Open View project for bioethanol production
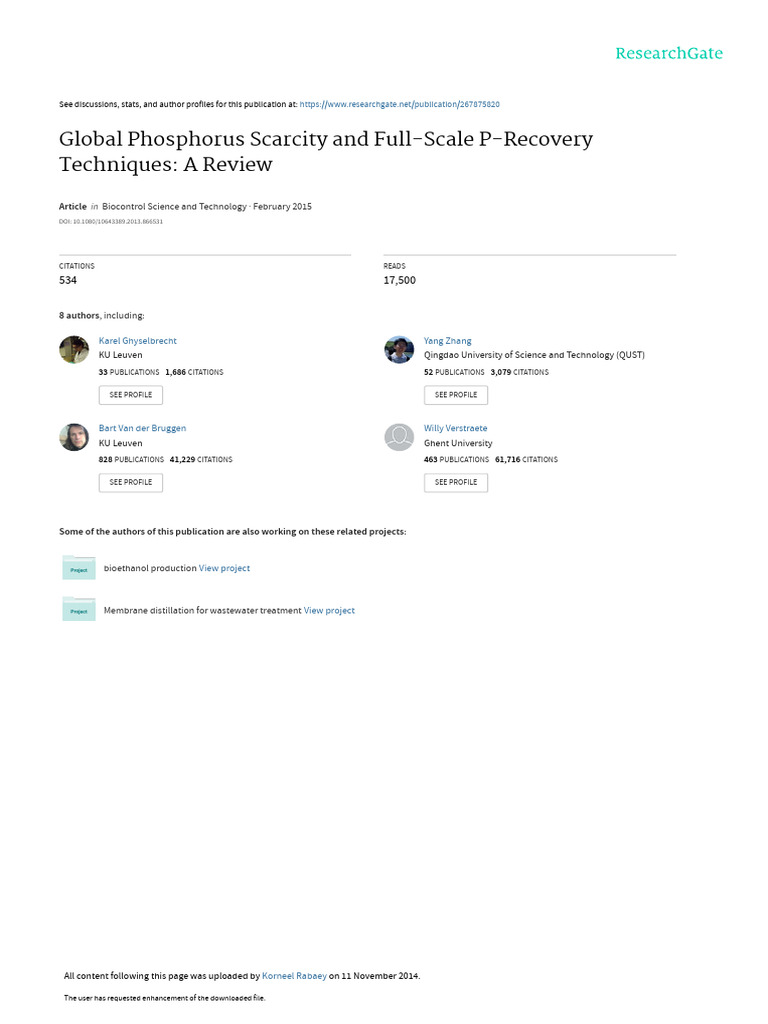 click(x=224, y=568)
